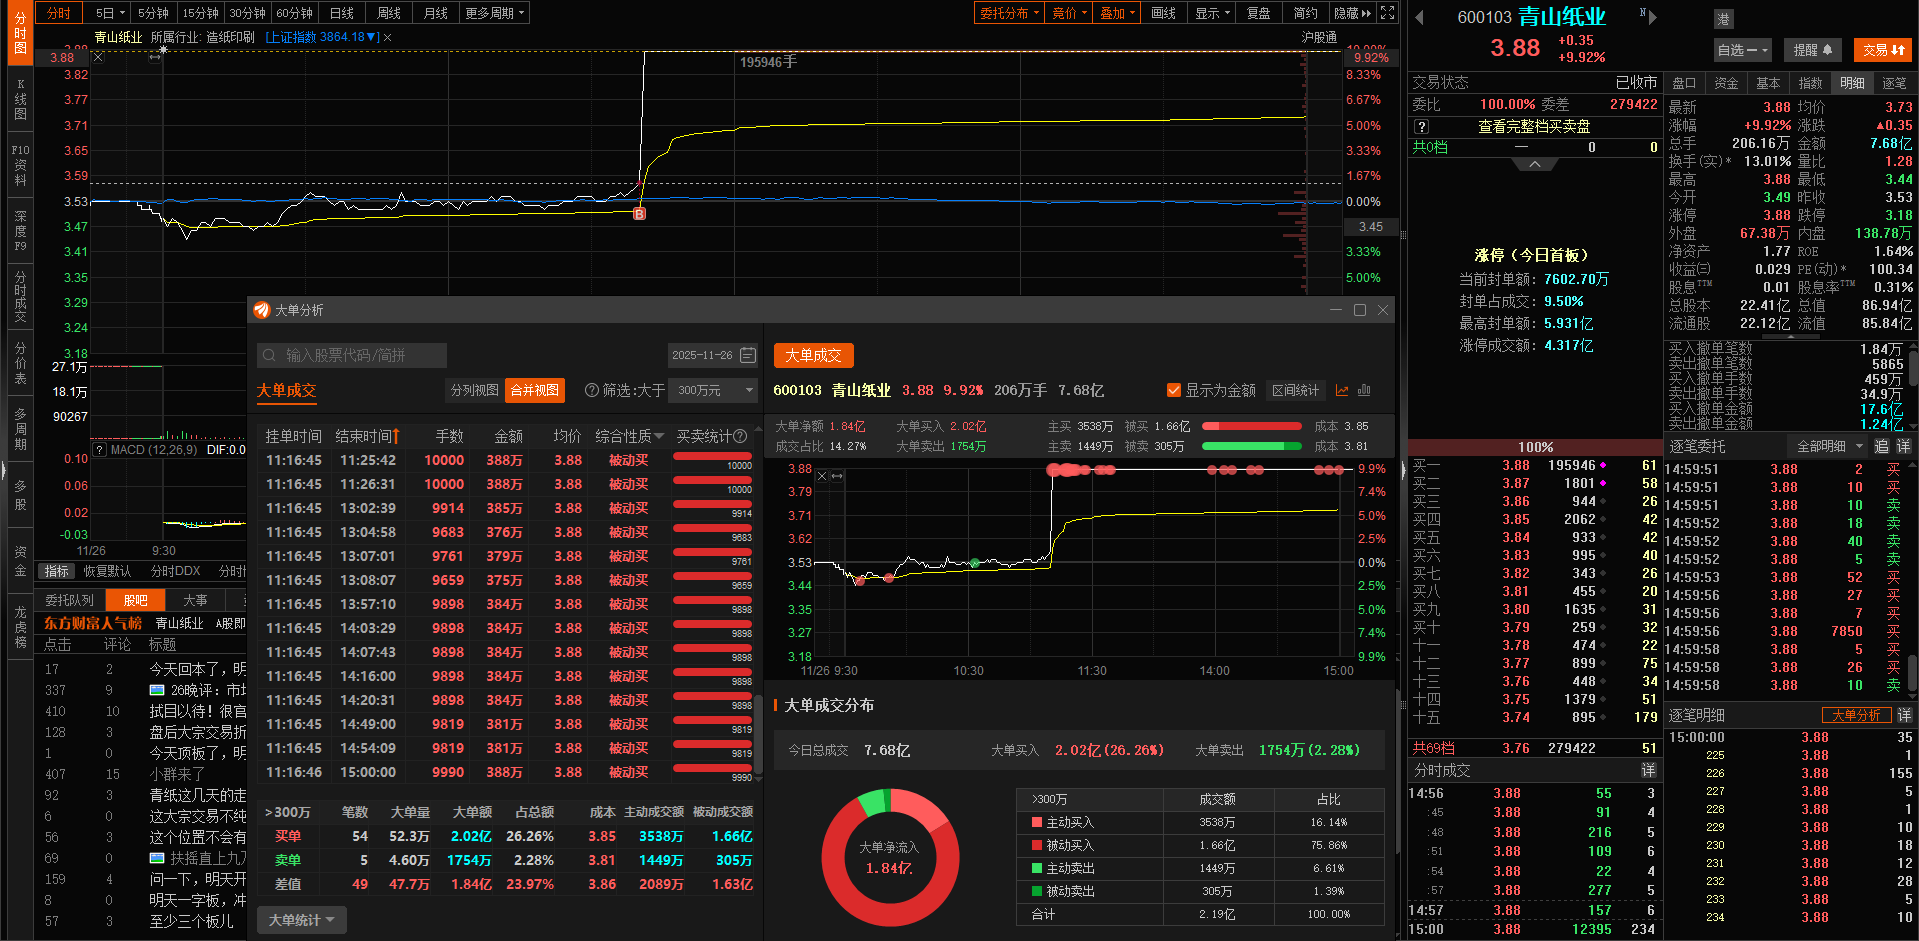Open the question mark help for order book
Screen dimensions: 1919x941
(x=1422, y=127)
